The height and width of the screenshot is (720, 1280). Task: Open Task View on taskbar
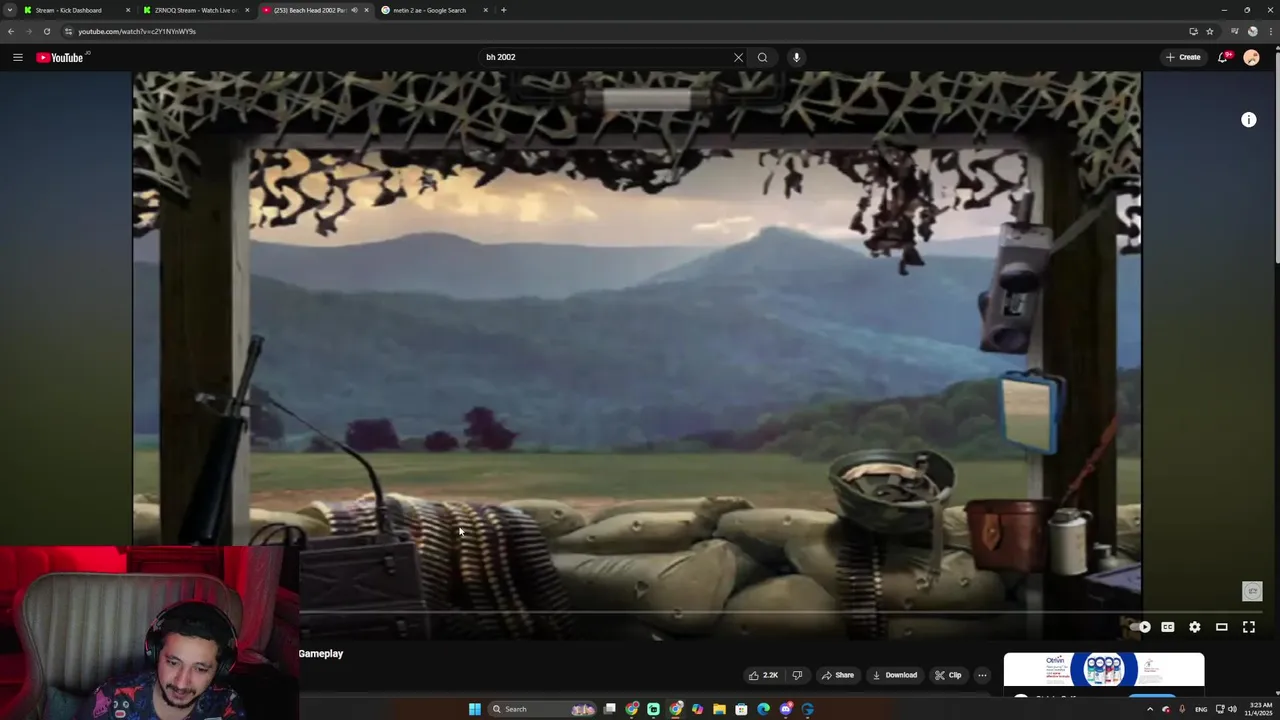pos(610,709)
